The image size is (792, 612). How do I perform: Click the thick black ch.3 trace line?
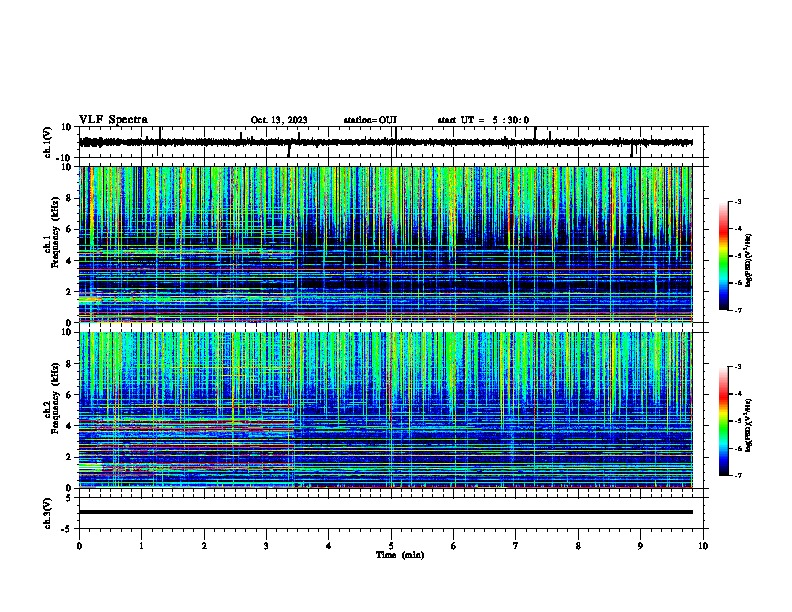[385, 512]
